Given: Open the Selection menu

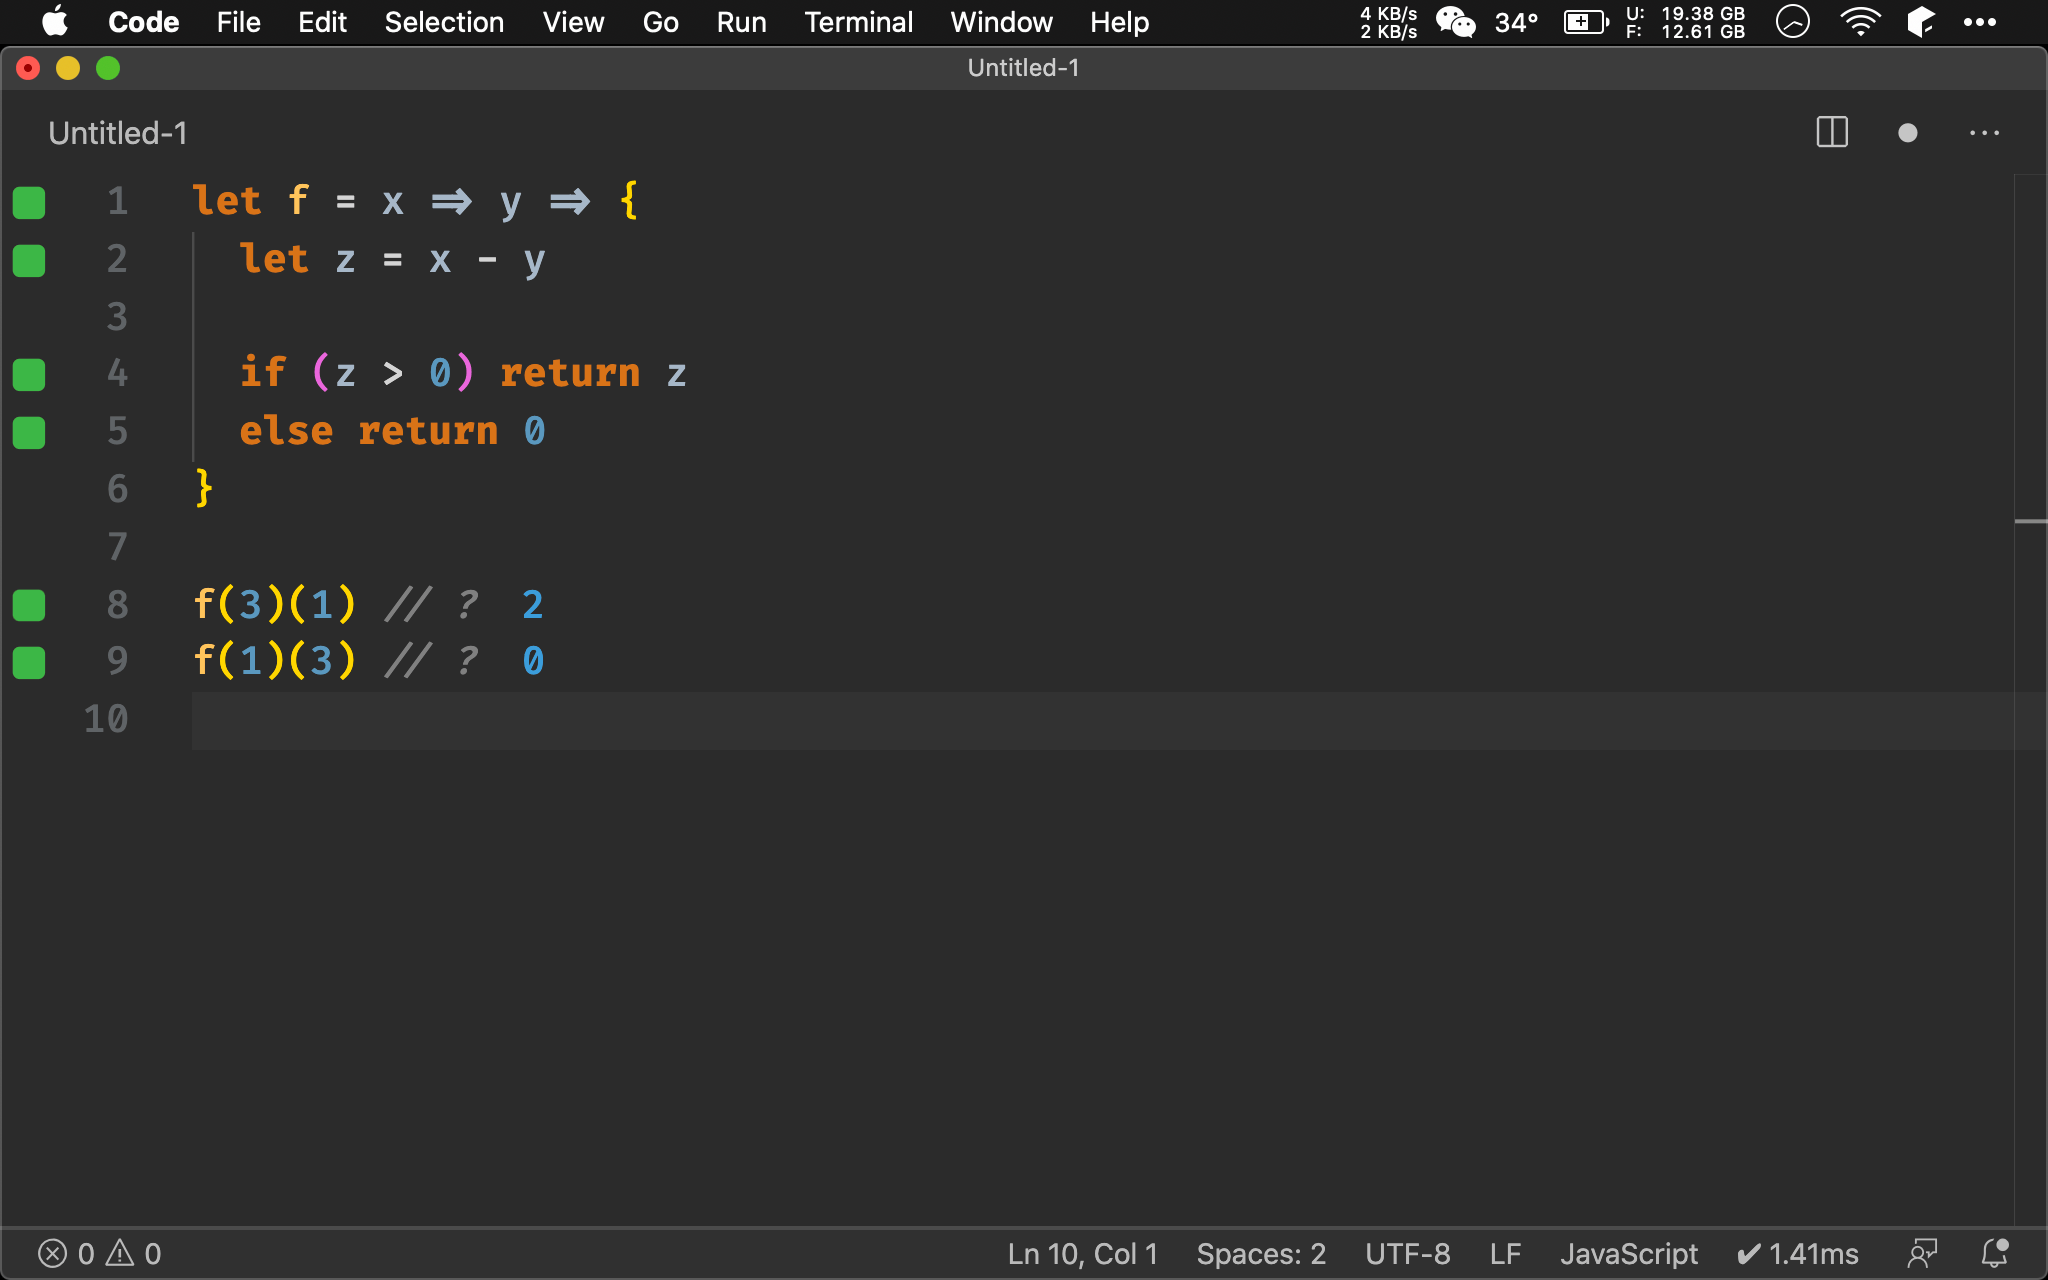Looking at the screenshot, I should (x=444, y=22).
